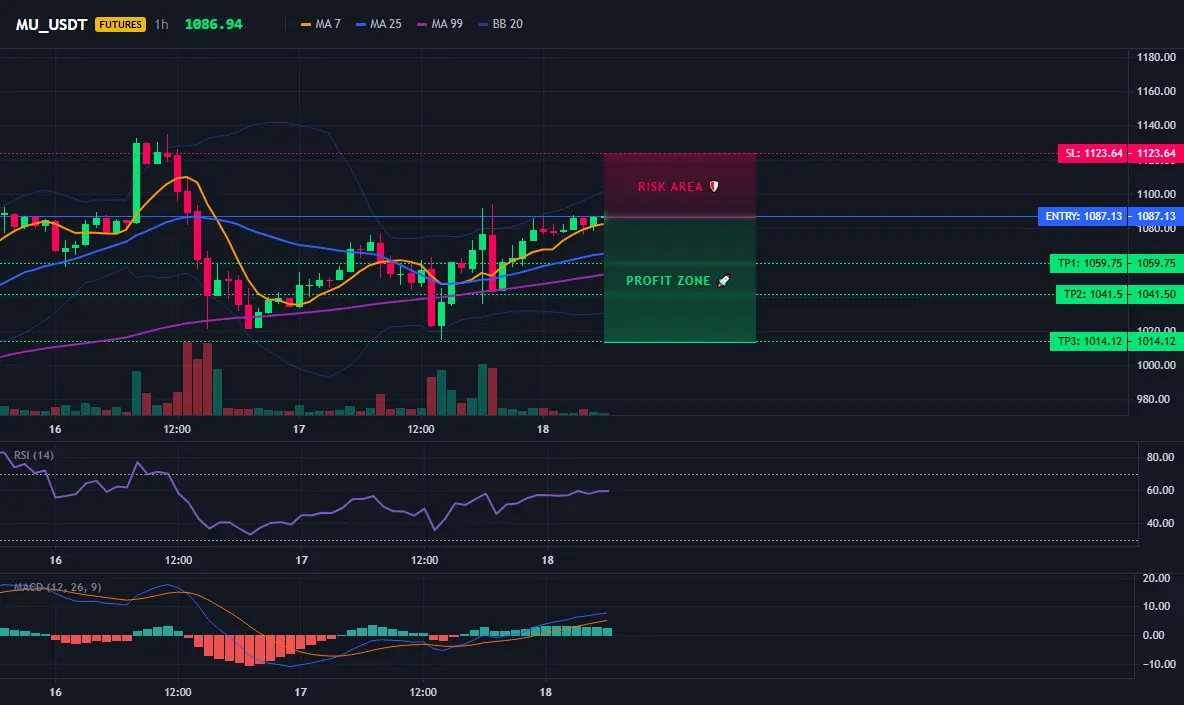
Task: Click the MACD (12, 26, 9) indicator label
Action: 57,586
